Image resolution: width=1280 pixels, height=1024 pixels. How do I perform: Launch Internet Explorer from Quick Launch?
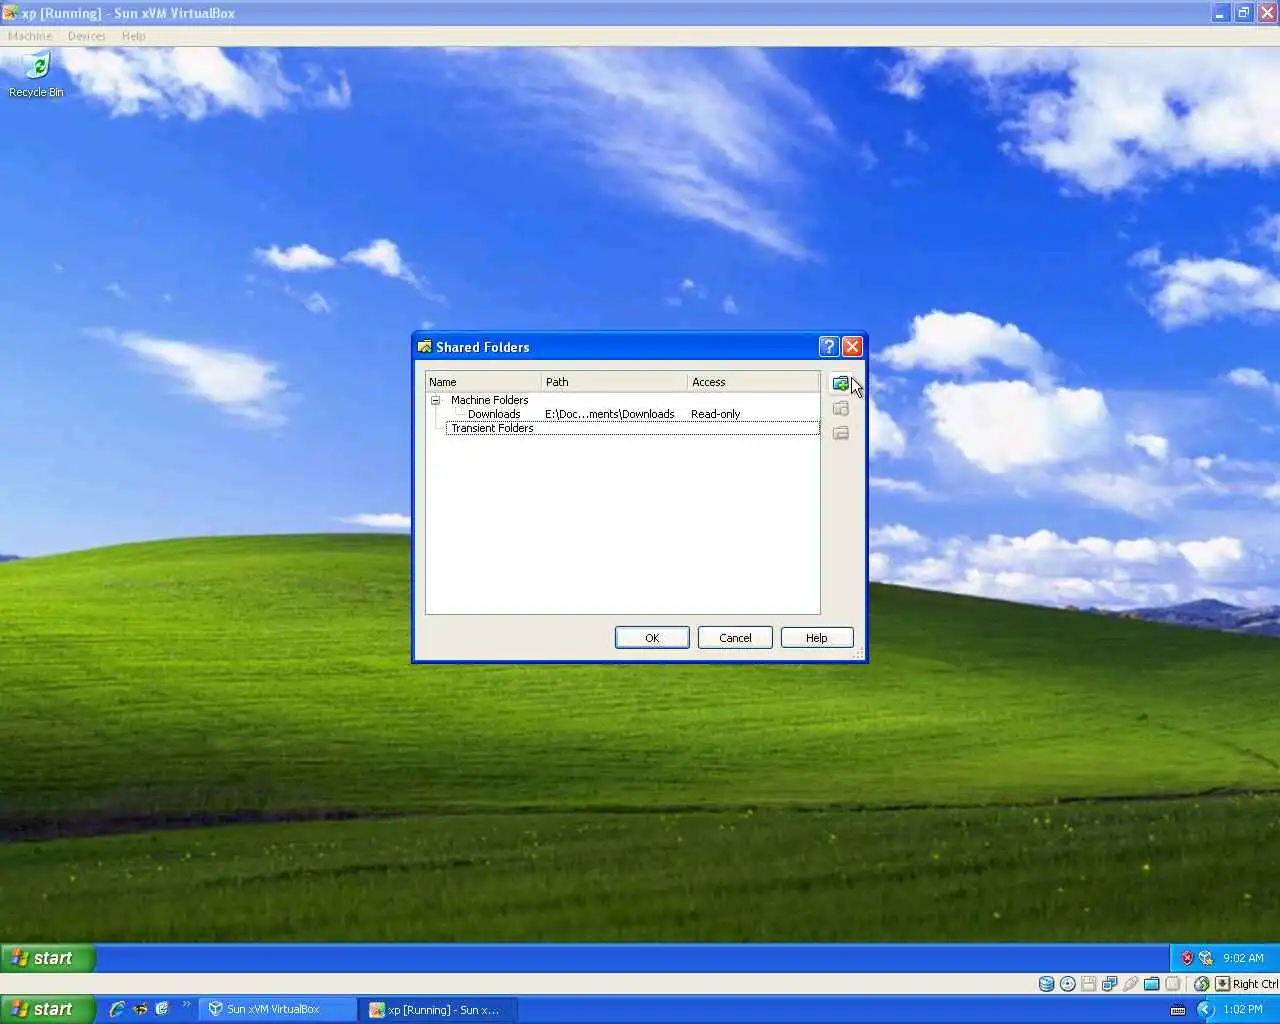click(117, 1009)
